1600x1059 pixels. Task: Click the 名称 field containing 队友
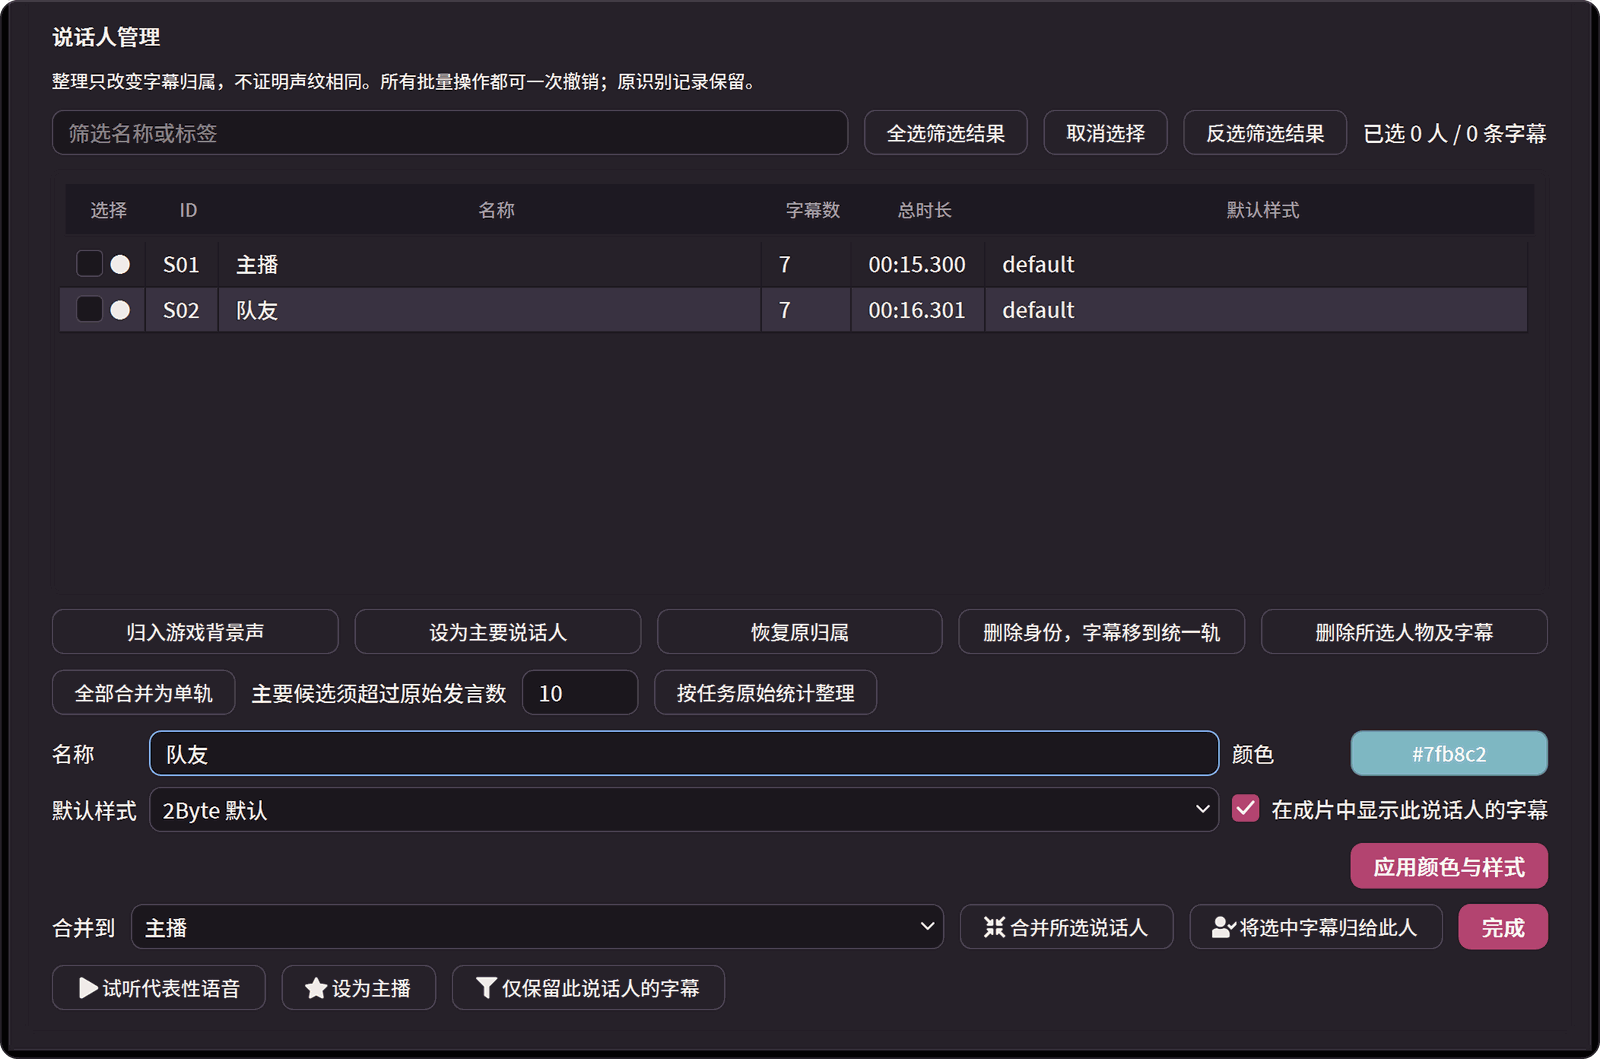point(684,753)
